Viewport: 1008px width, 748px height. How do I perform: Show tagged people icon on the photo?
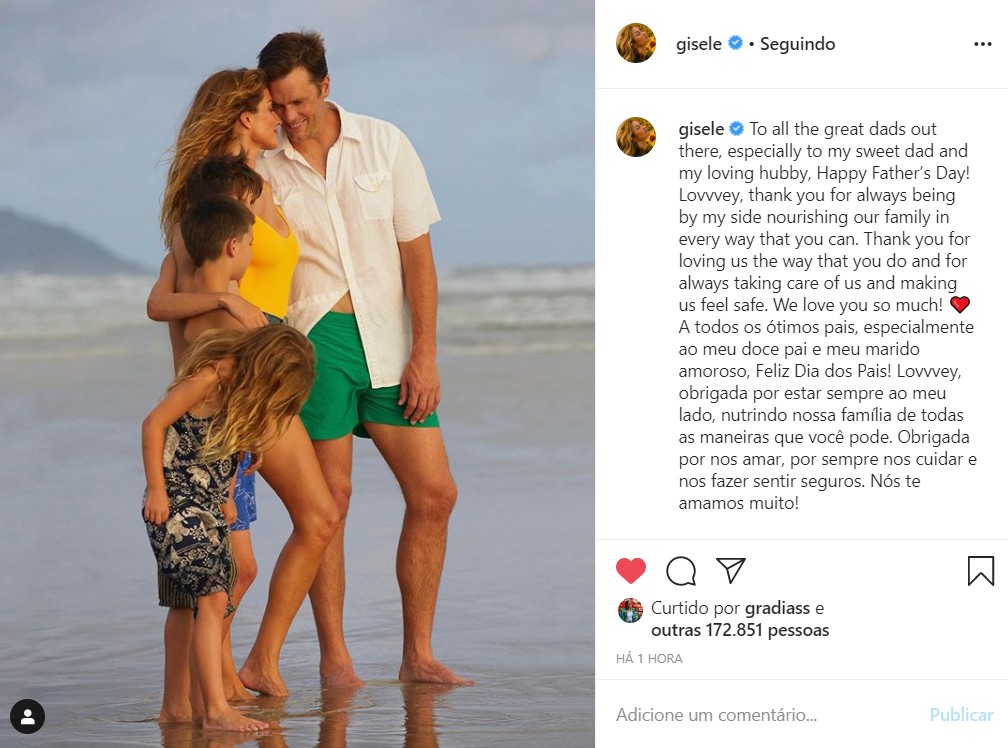click(x=28, y=717)
